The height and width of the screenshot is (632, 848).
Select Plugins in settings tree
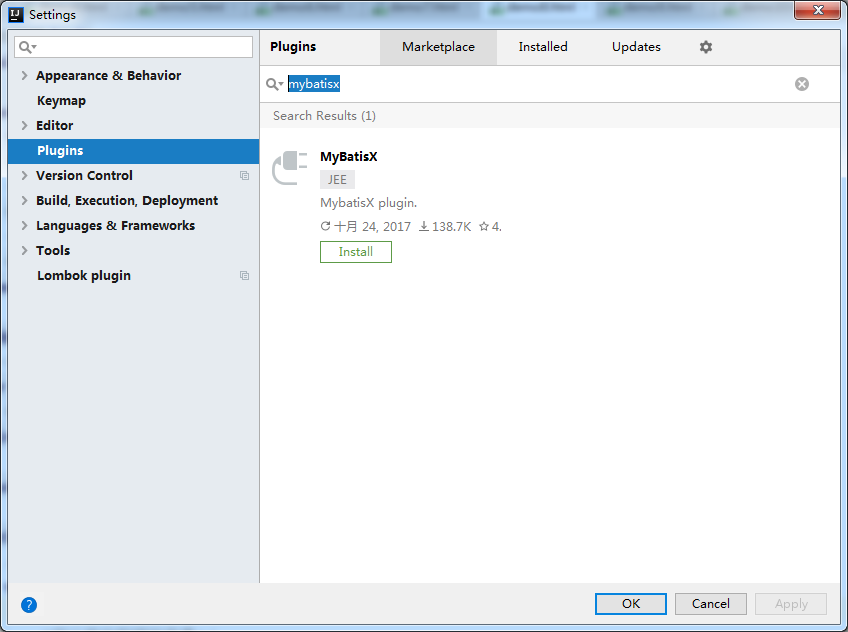pyautogui.click(x=134, y=151)
